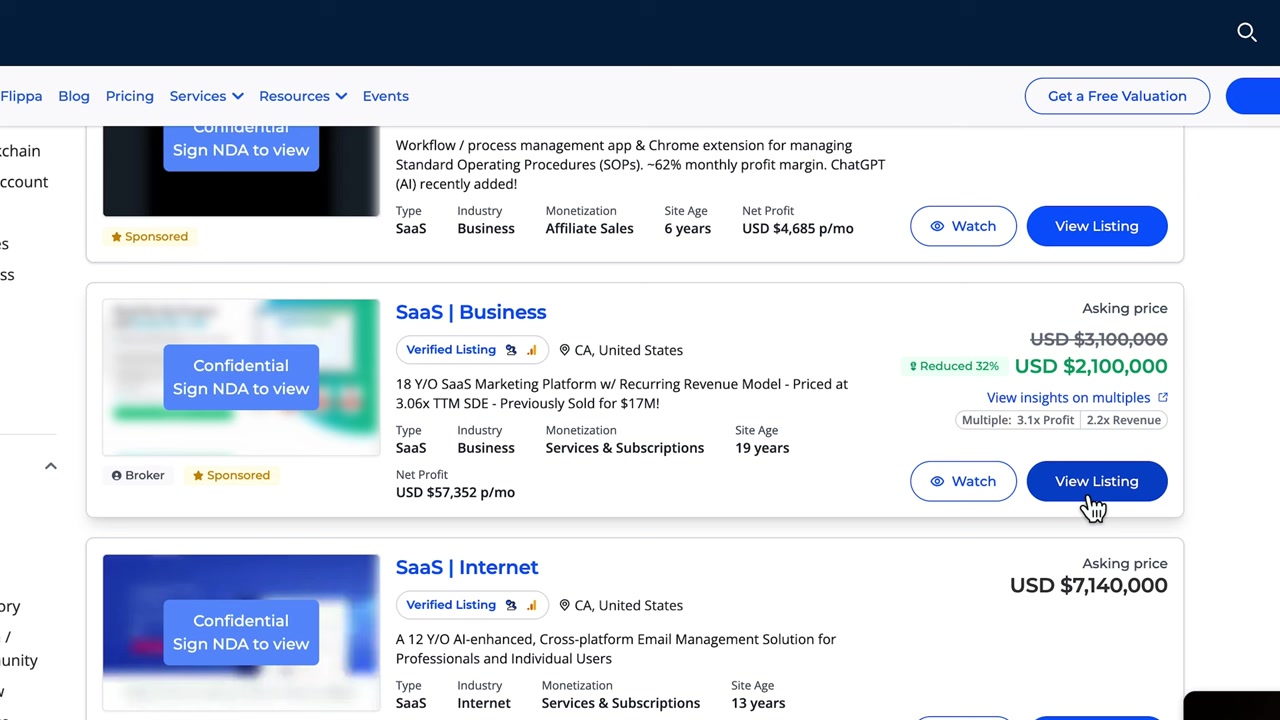Expand the Services menu
1280x720 pixels.
(206, 96)
